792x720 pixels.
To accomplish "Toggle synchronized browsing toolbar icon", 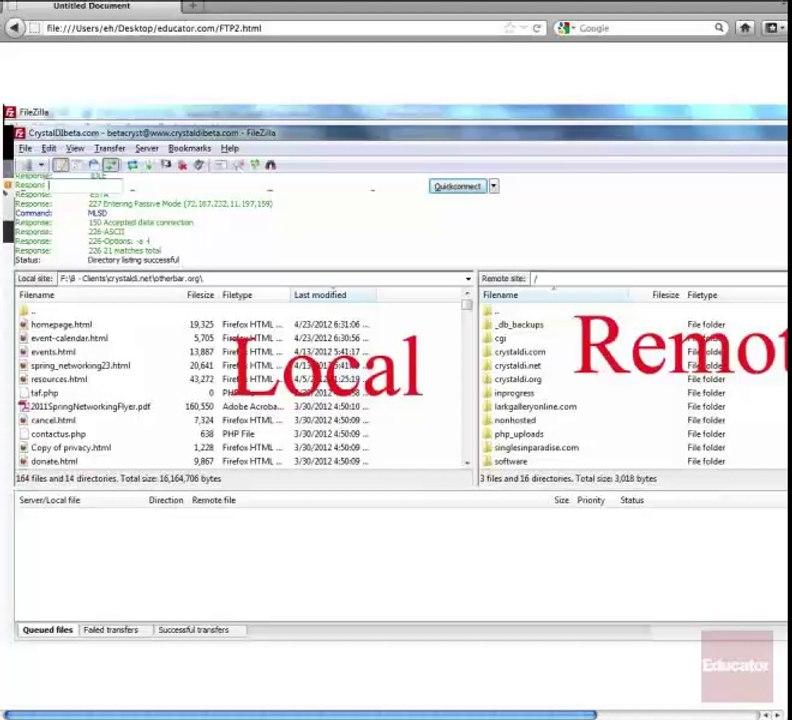I will [255, 165].
